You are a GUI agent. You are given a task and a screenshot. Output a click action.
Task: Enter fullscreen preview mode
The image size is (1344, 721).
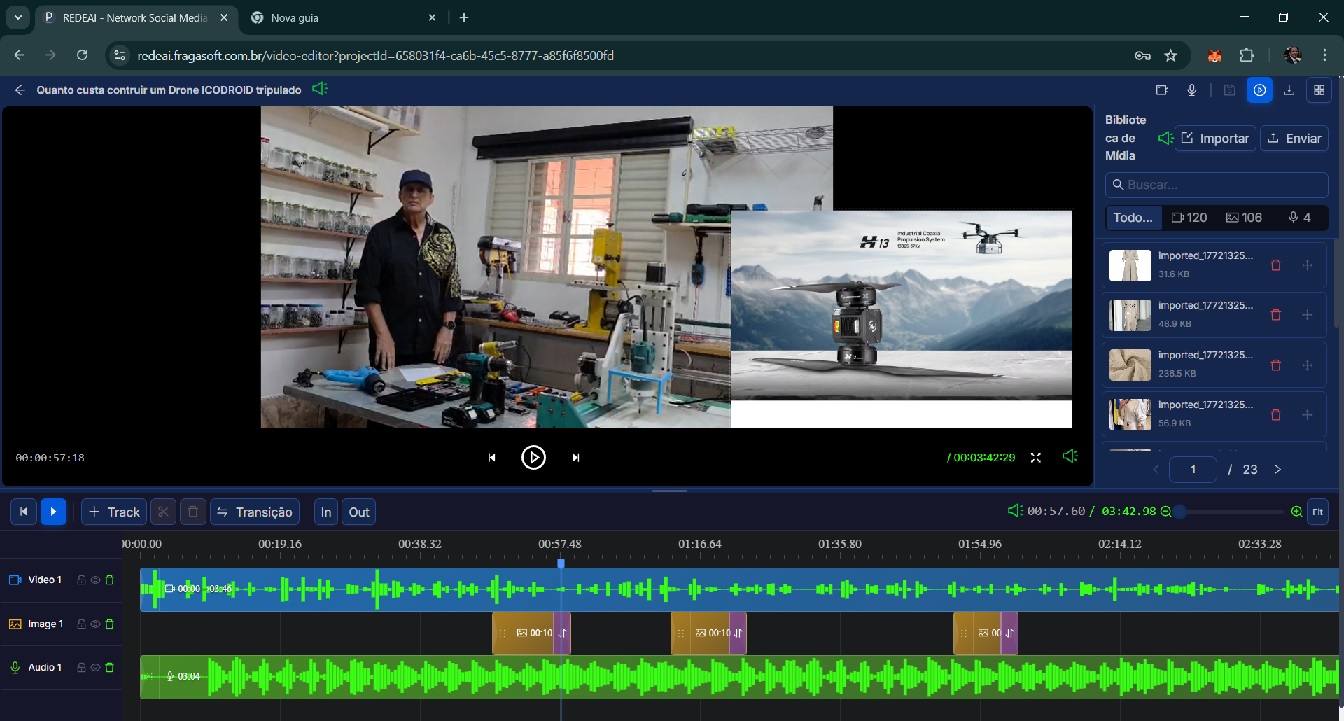click(1036, 458)
